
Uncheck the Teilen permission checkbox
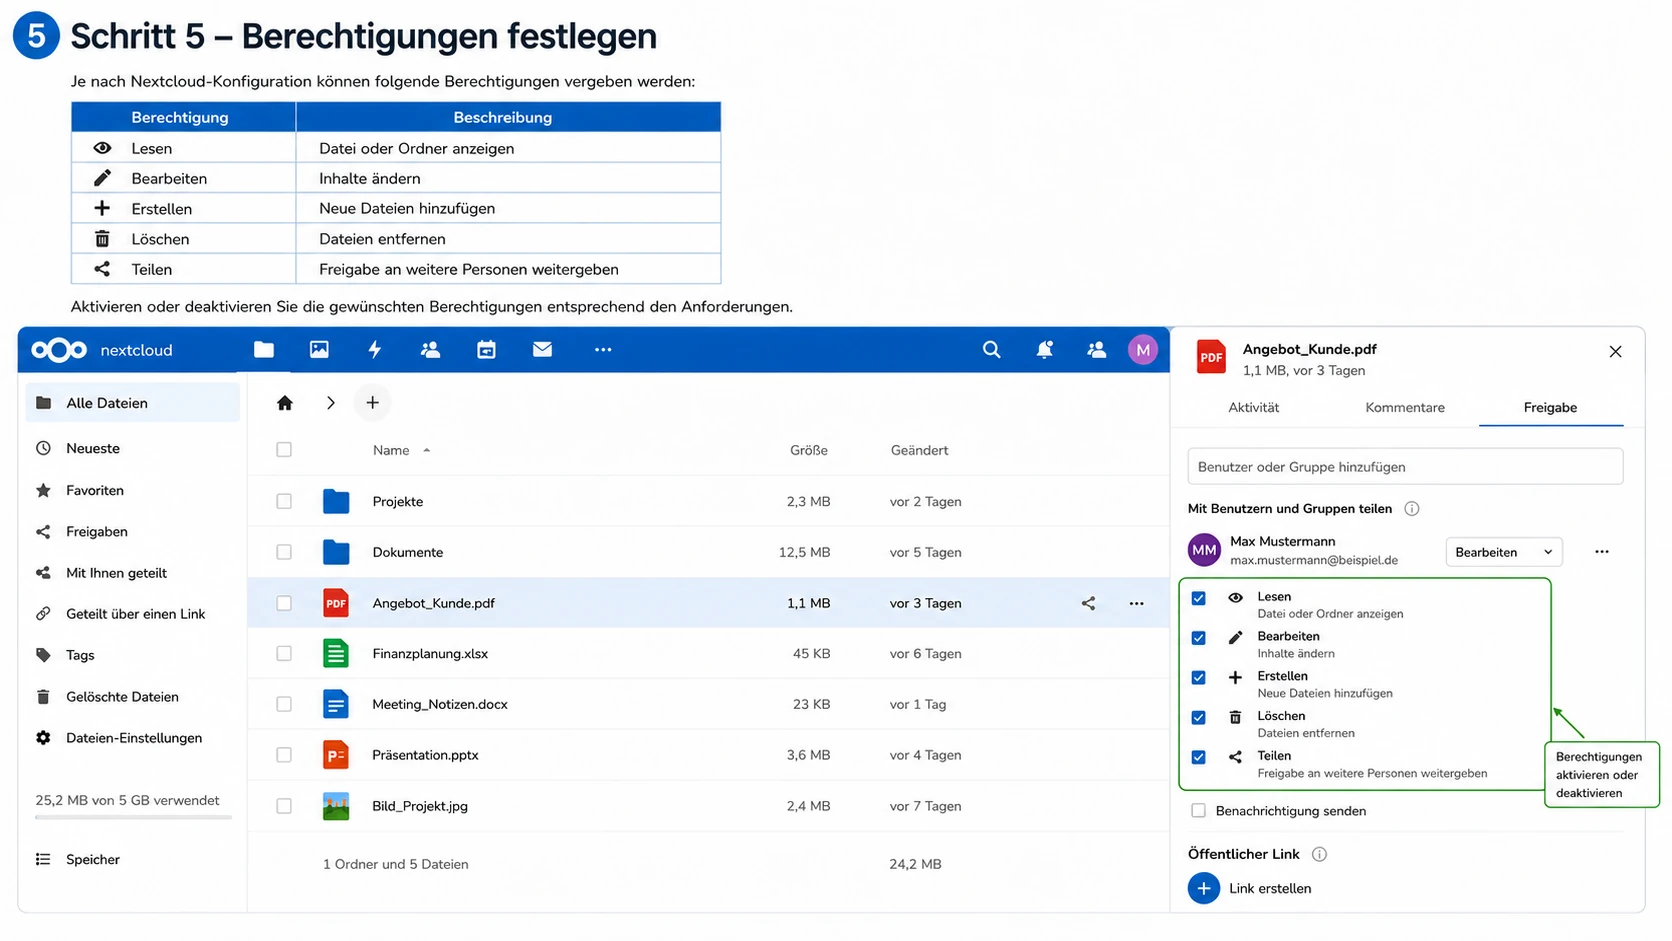1198,757
